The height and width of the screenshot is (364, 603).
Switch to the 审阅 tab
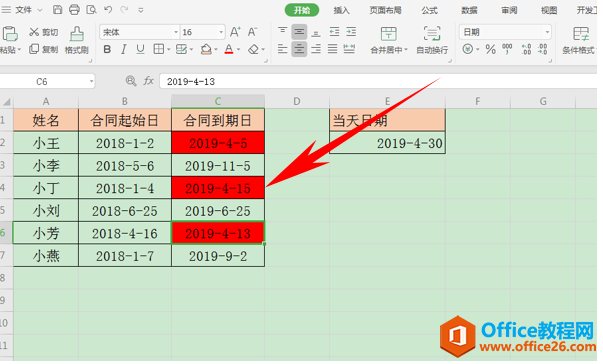(509, 10)
